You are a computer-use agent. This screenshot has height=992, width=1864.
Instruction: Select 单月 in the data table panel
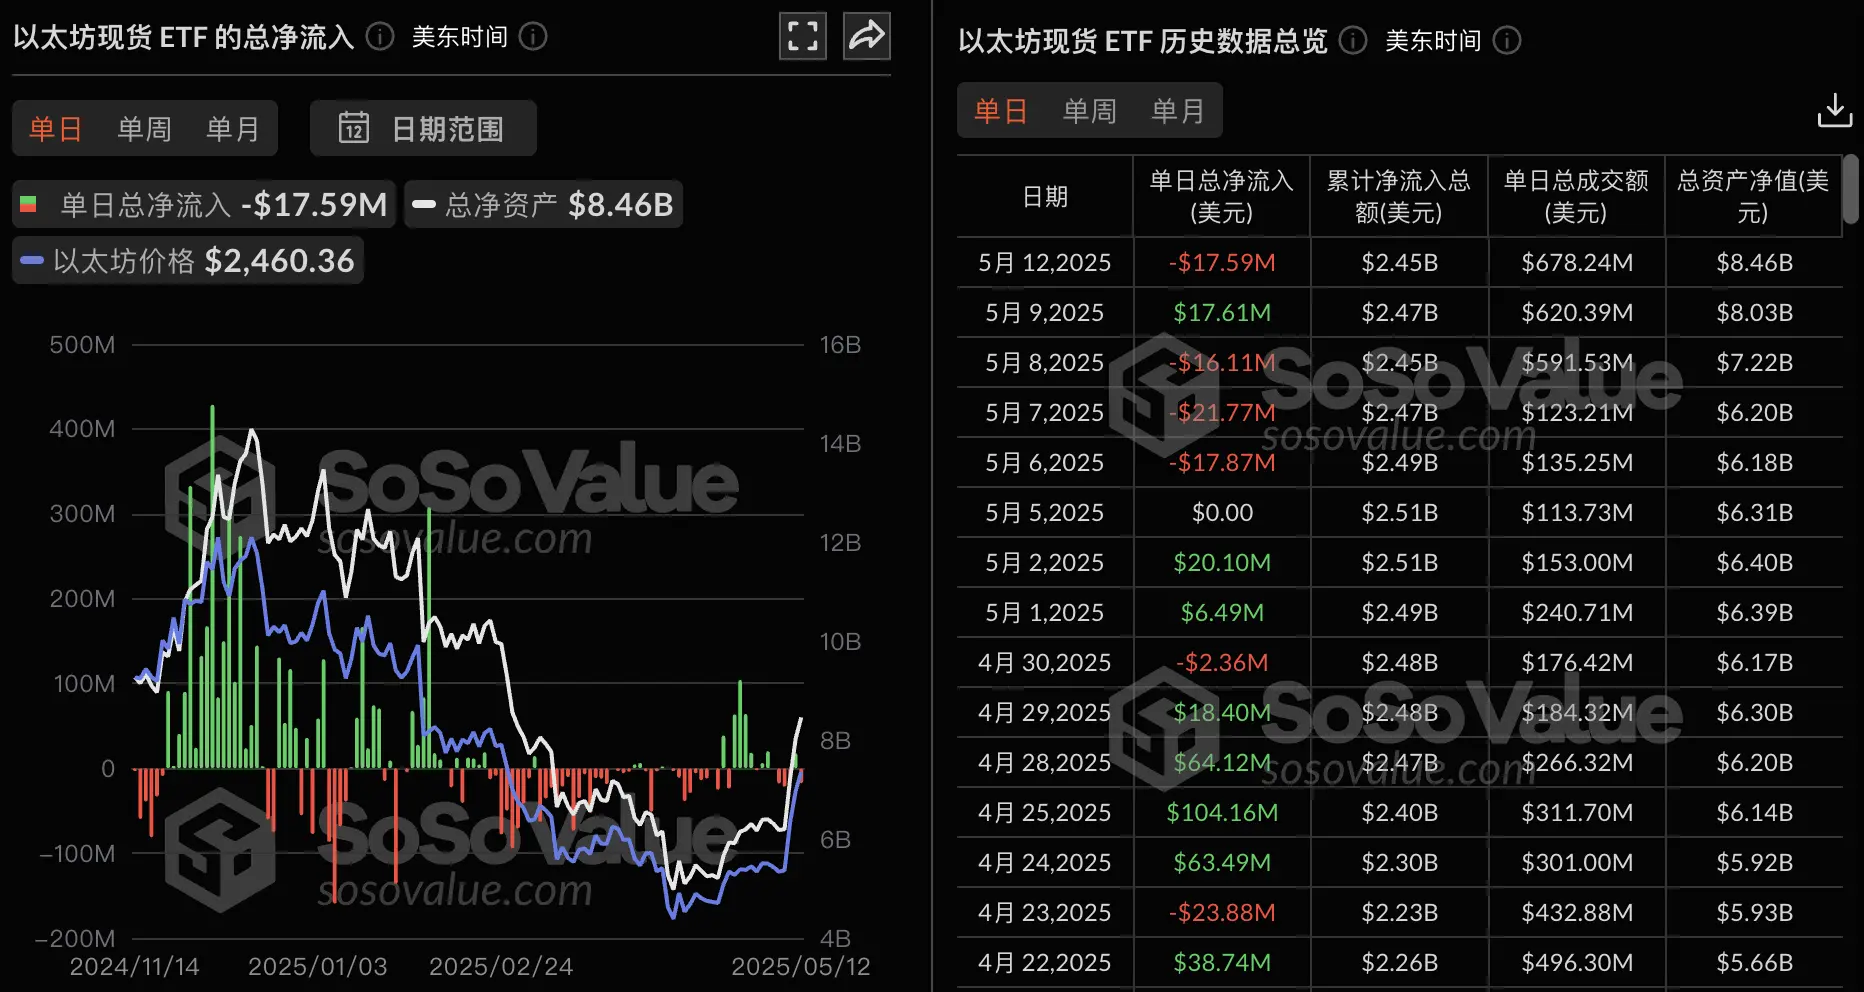[1179, 110]
